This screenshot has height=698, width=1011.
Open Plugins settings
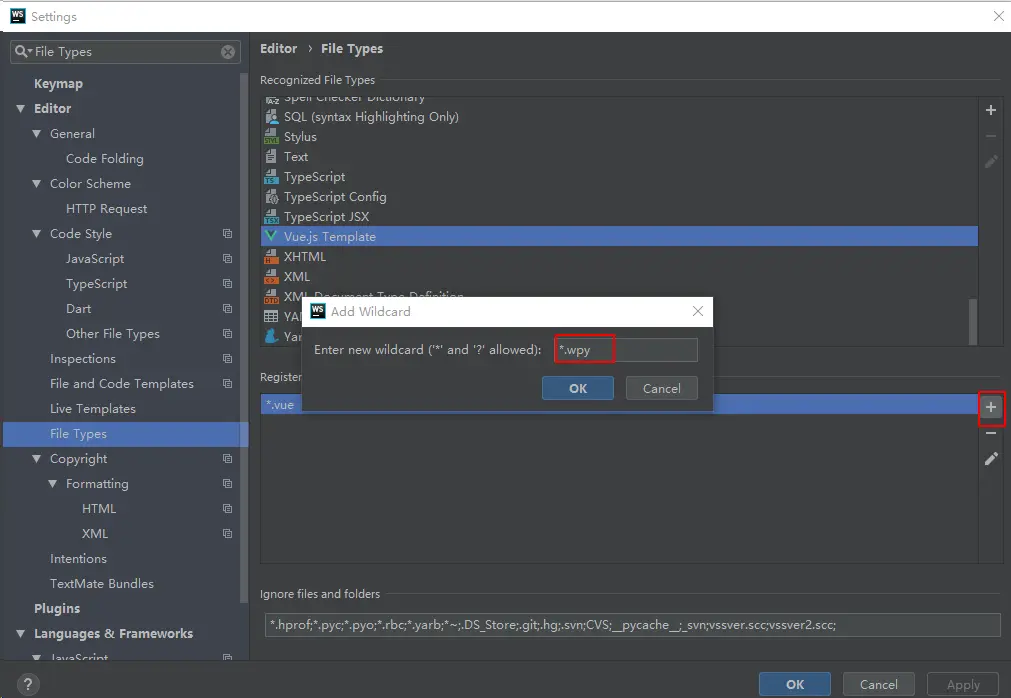click(57, 608)
